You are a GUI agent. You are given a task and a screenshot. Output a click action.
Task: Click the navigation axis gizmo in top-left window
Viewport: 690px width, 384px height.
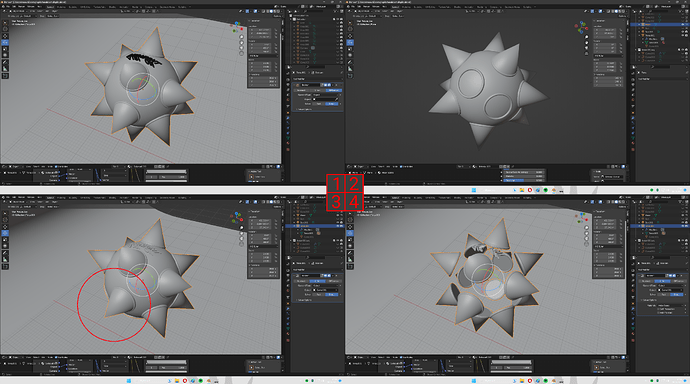pyautogui.click(x=236, y=27)
